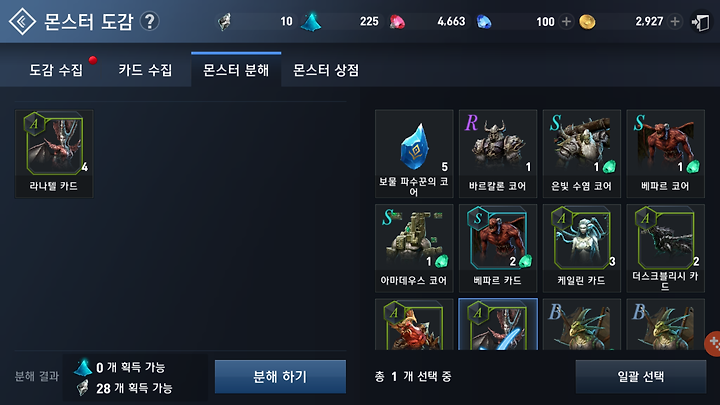Select the 아마데우스 코어 item
This screenshot has height=405, width=720.
click(414, 248)
